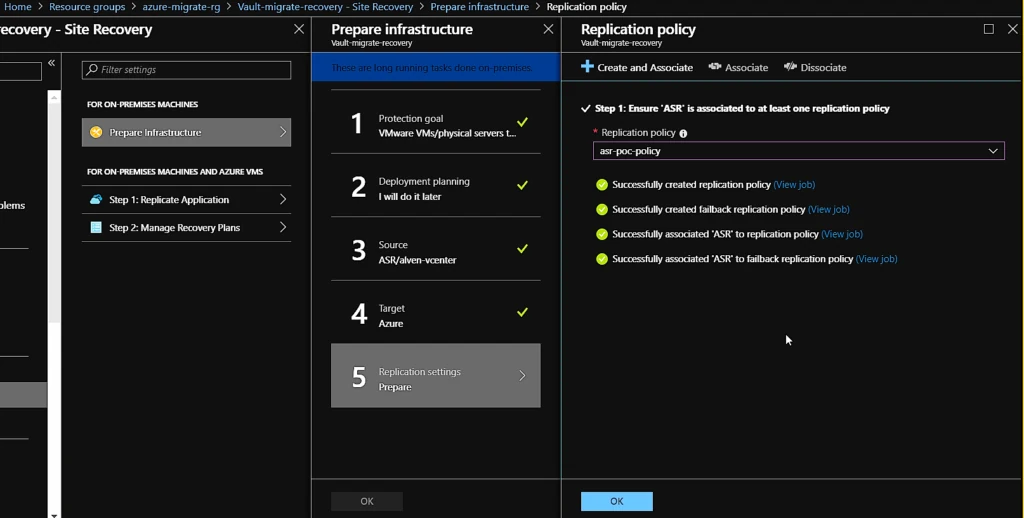Screen dimensions: 1024x518
Task: Click OK button in Prepare infrastructure blade
Action: (367, 501)
